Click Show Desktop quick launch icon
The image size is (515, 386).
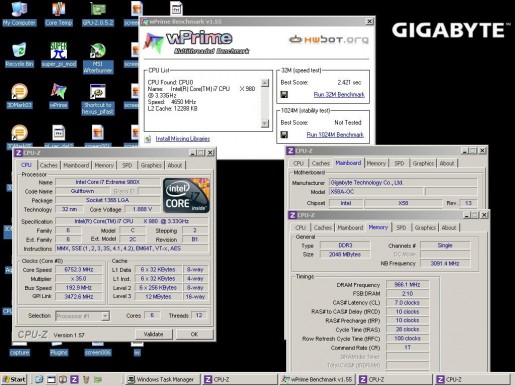tap(51, 379)
